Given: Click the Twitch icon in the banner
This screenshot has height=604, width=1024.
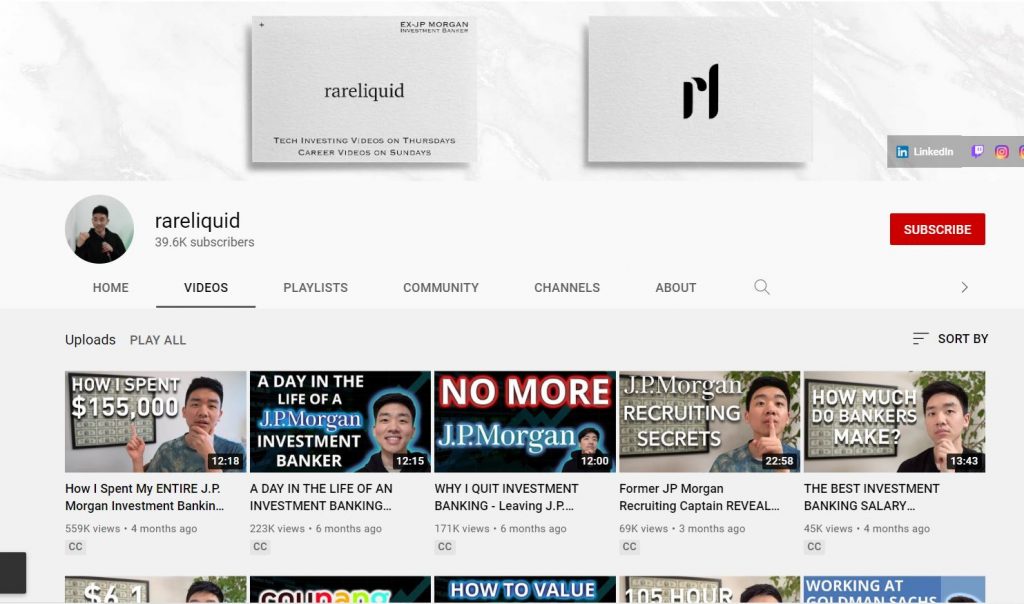Looking at the screenshot, I should click(x=977, y=152).
